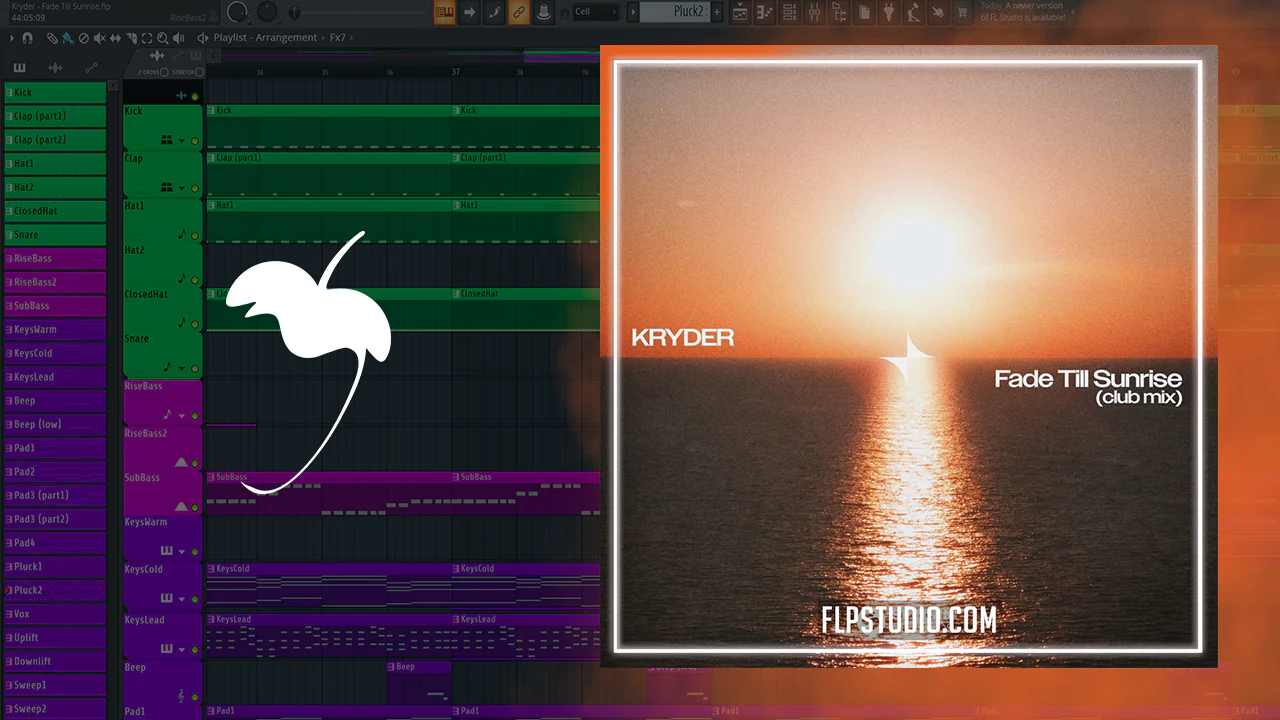Open the Mixer icon
The height and width of the screenshot is (720, 1280).
click(x=814, y=12)
